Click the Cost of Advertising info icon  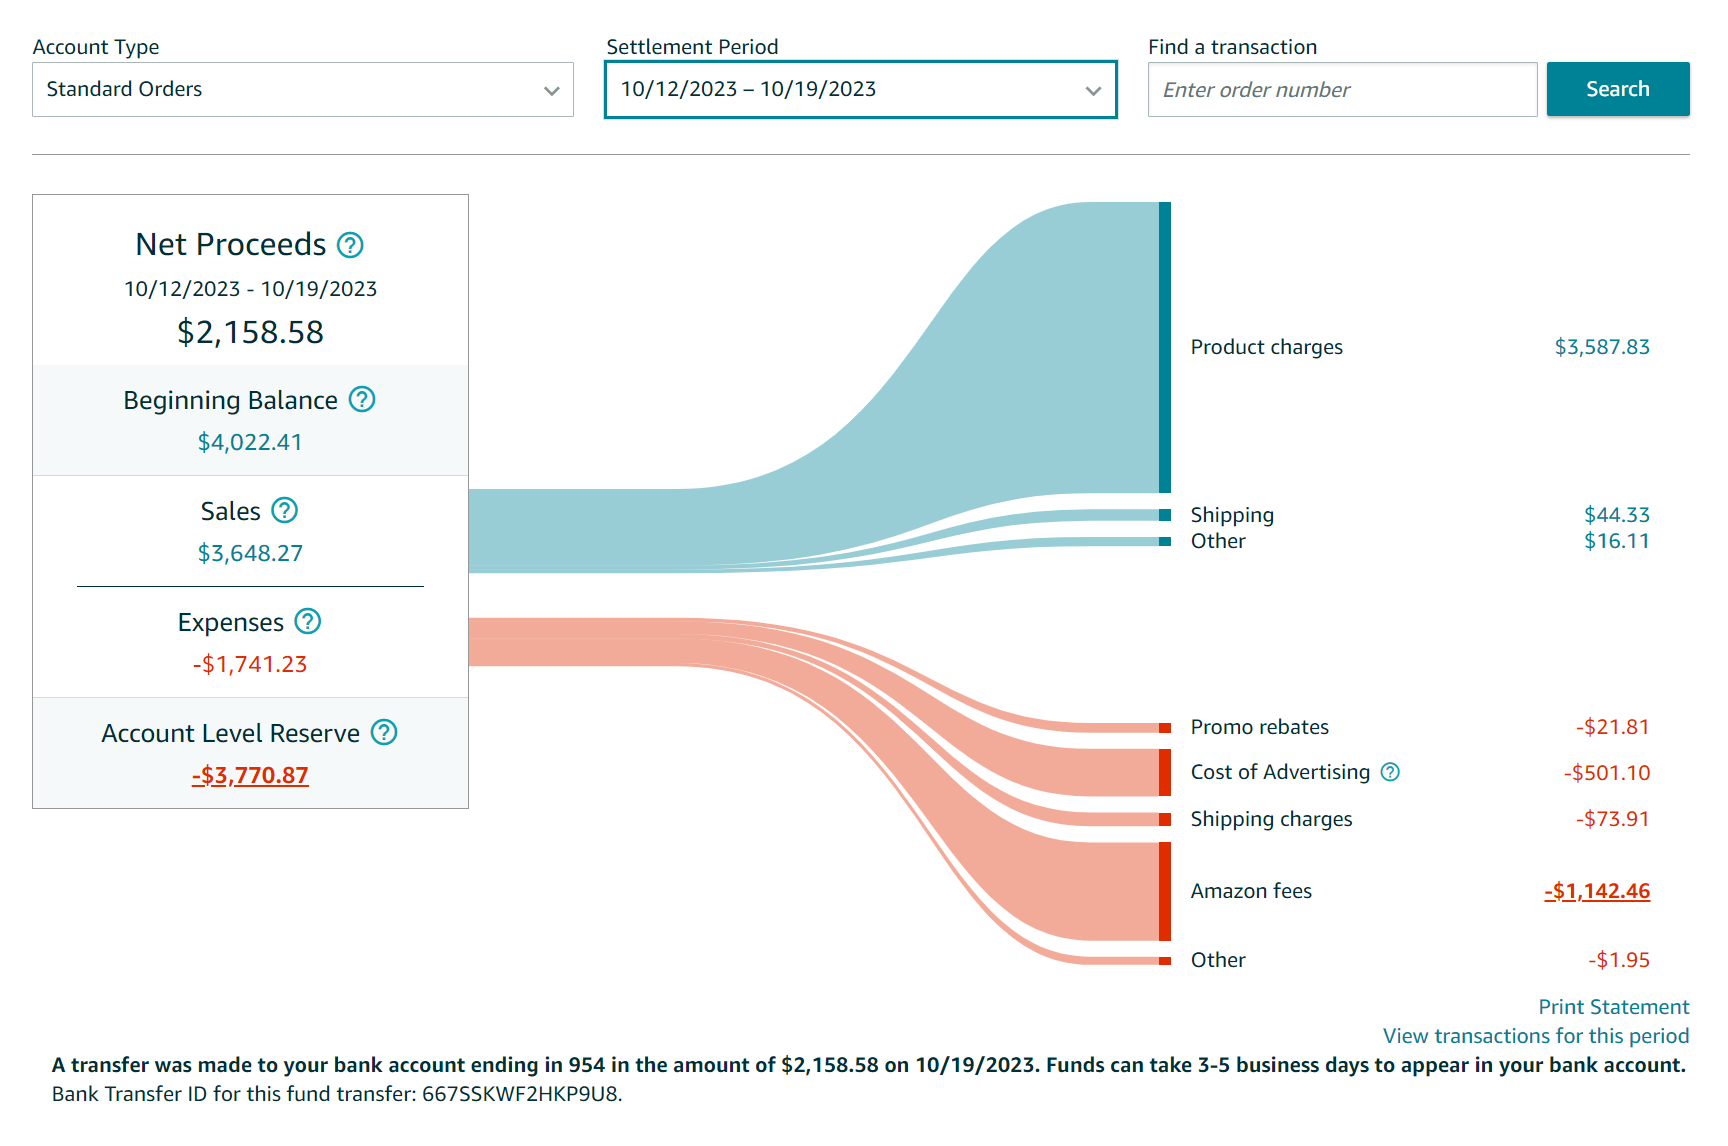[x=1390, y=772]
